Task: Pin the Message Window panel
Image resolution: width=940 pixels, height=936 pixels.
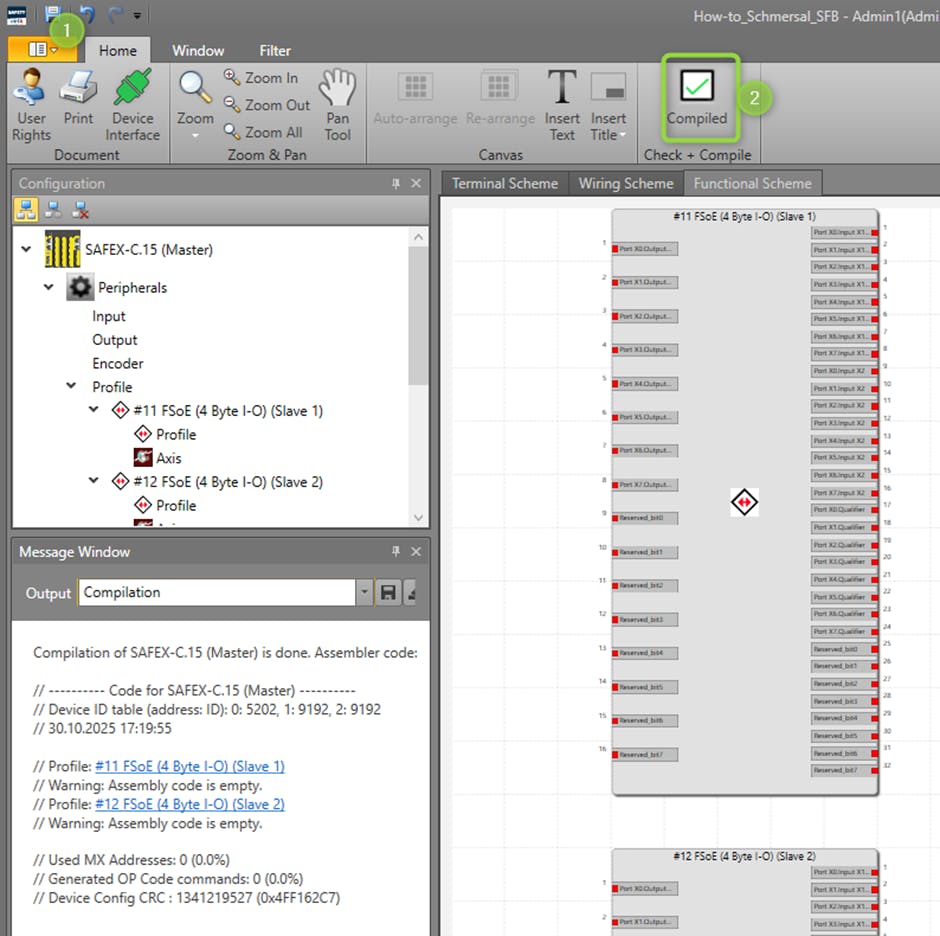Action: coord(396,552)
